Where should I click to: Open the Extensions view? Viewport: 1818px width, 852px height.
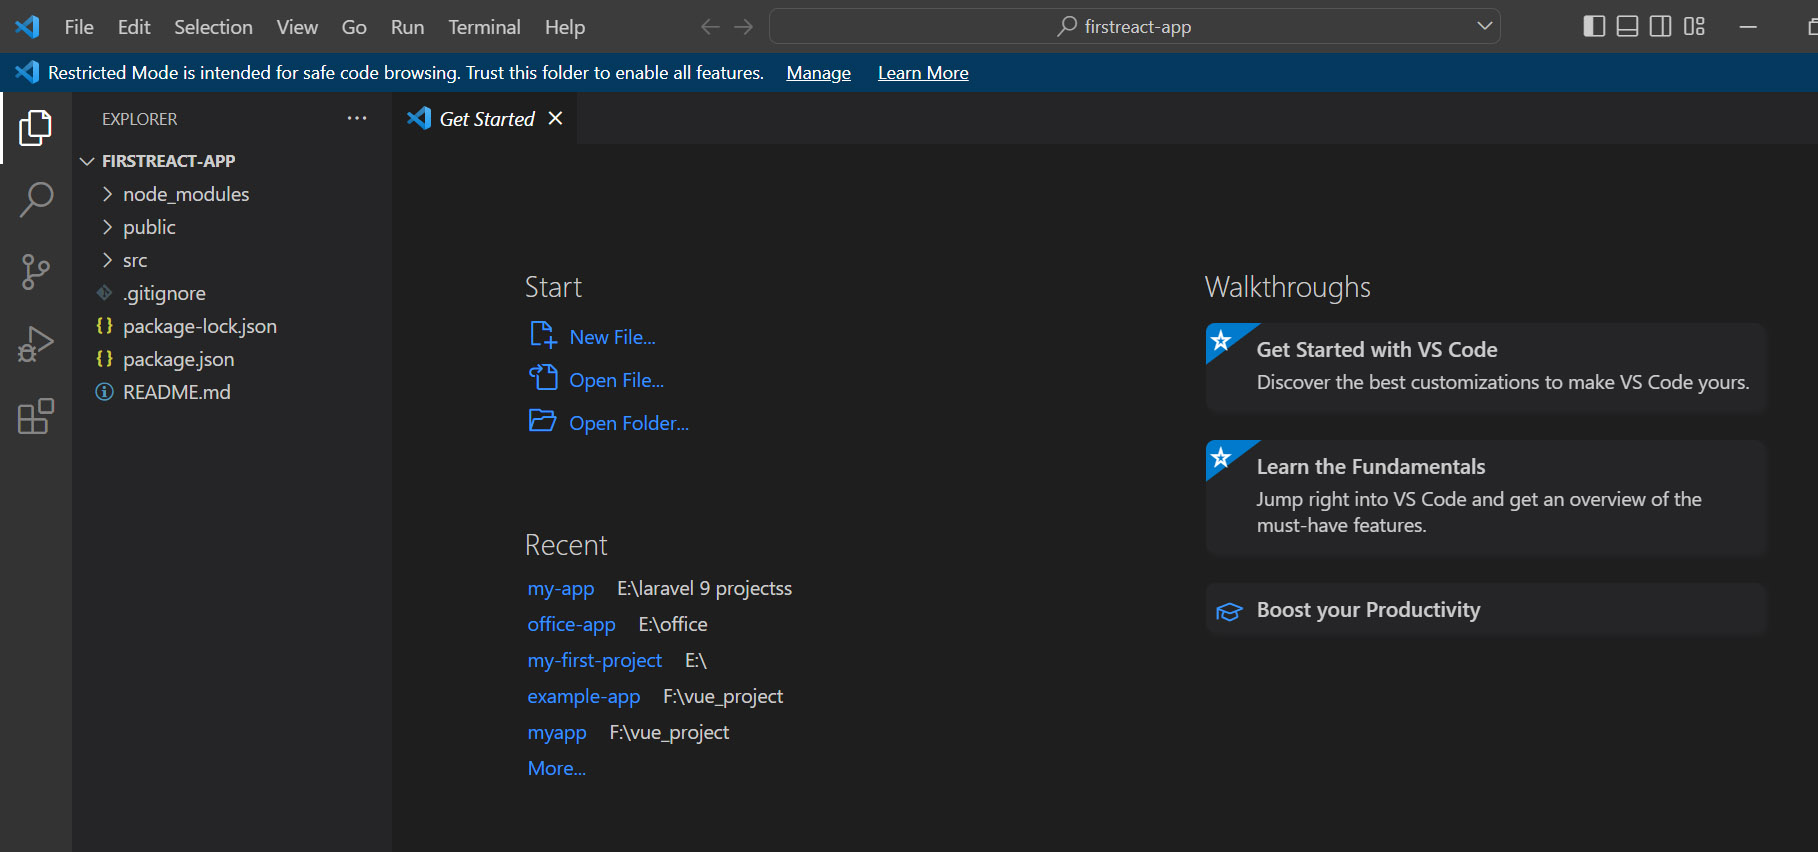[x=36, y=416]
